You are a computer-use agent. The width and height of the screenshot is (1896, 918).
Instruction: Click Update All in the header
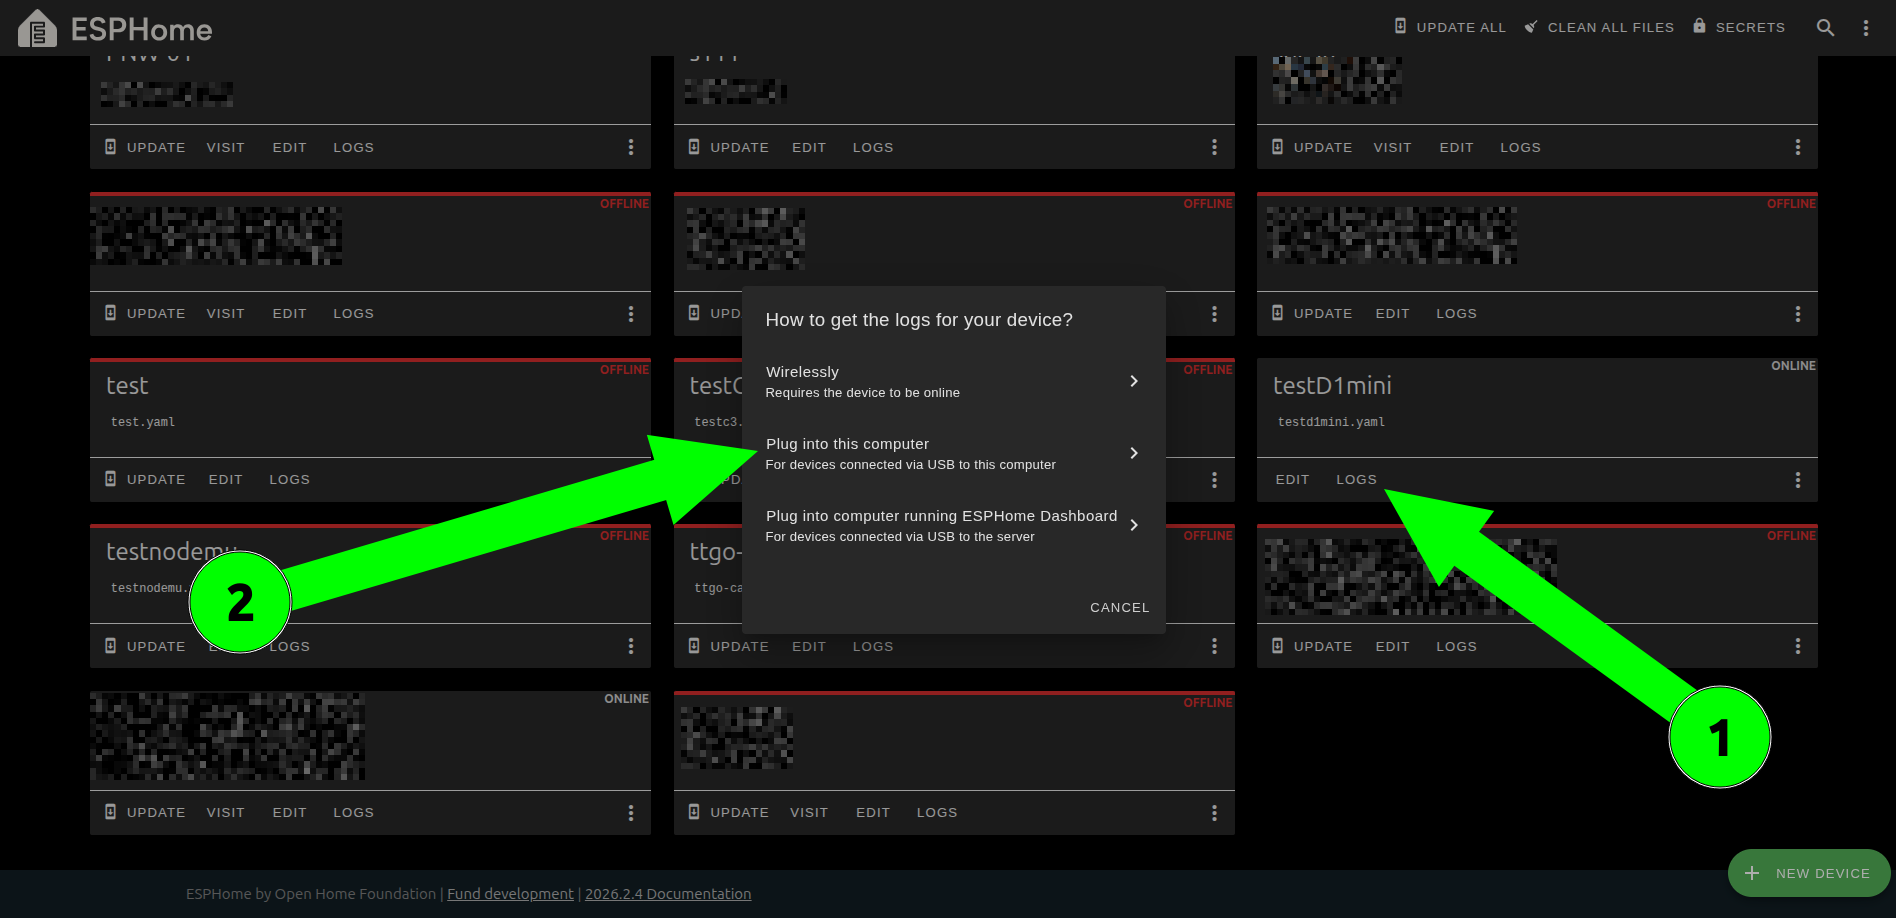pos(1449,27)
